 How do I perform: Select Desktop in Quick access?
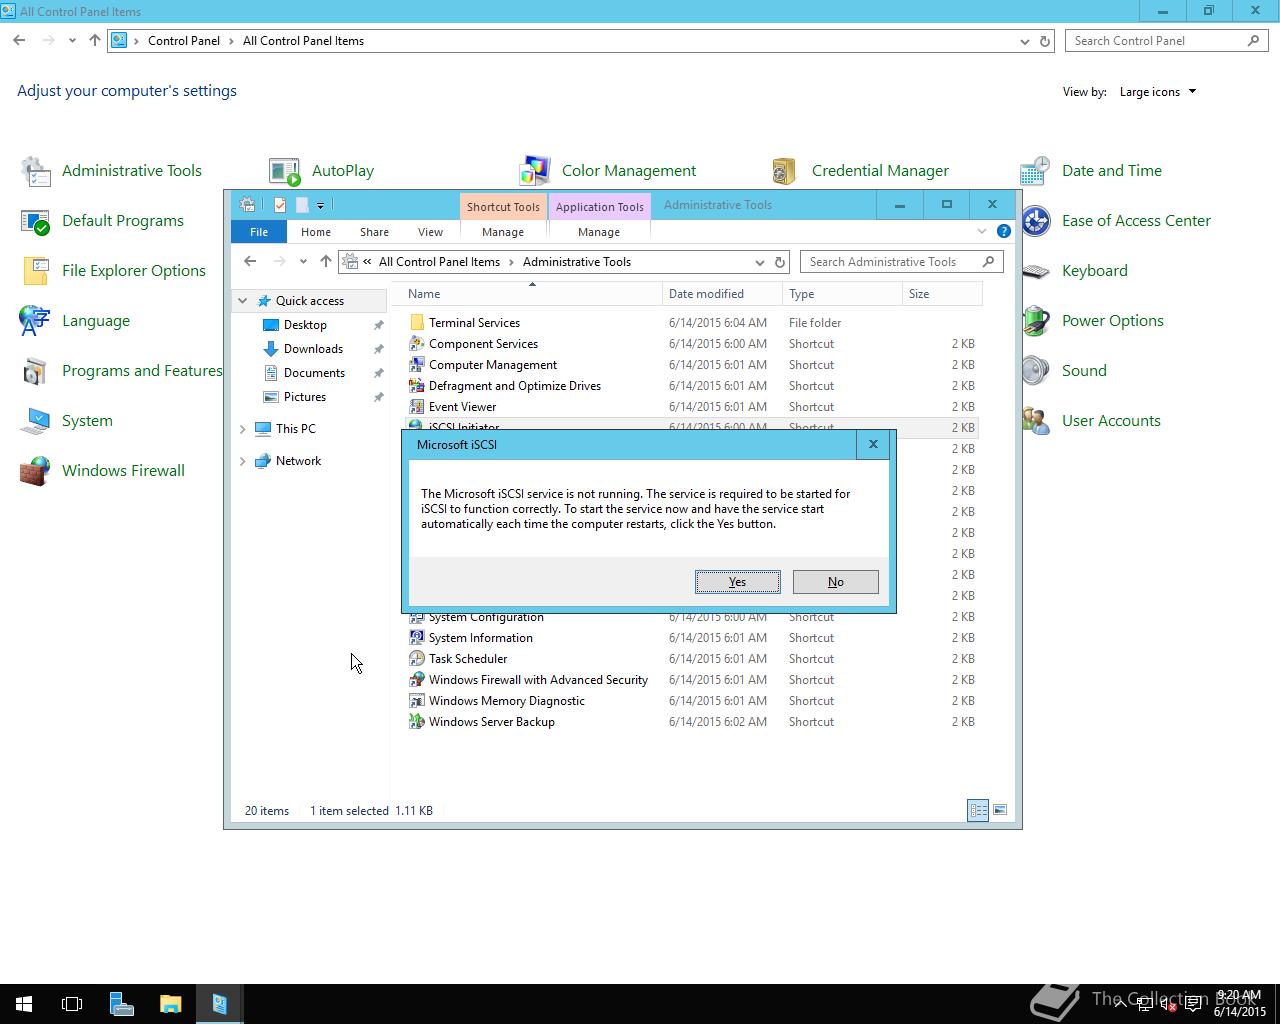305,325
